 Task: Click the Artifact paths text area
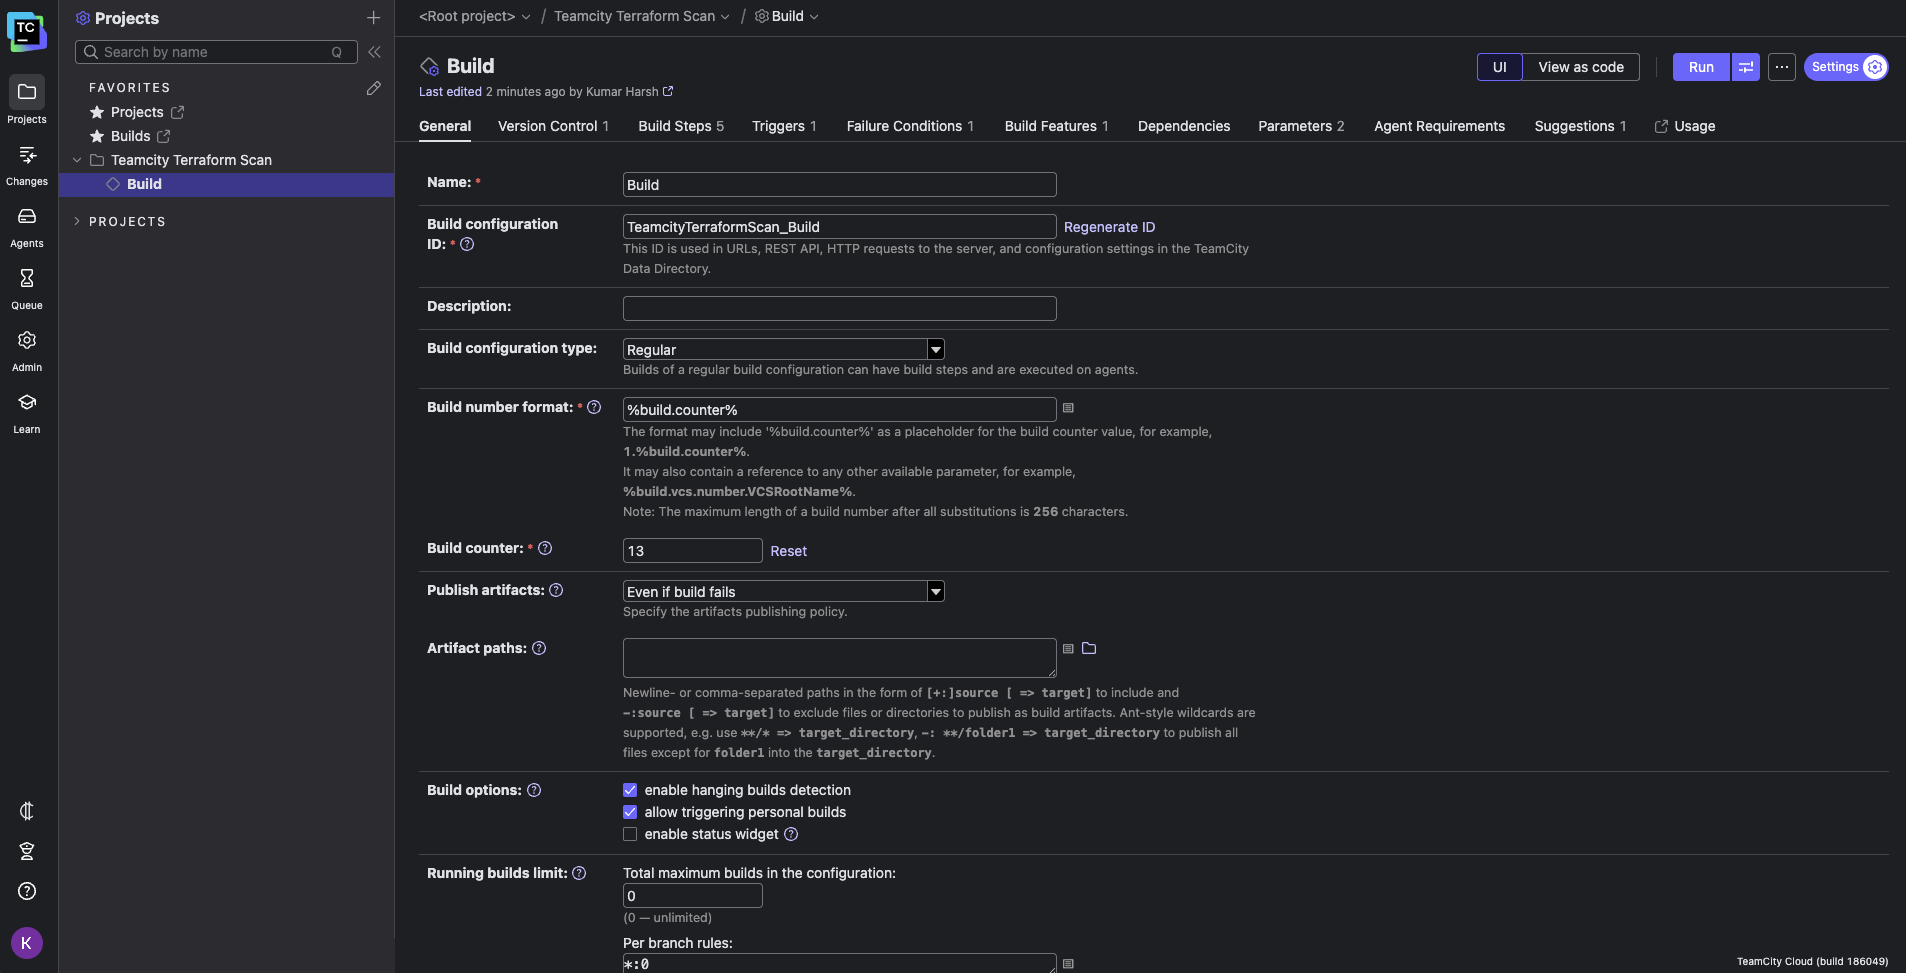point(839,658)
